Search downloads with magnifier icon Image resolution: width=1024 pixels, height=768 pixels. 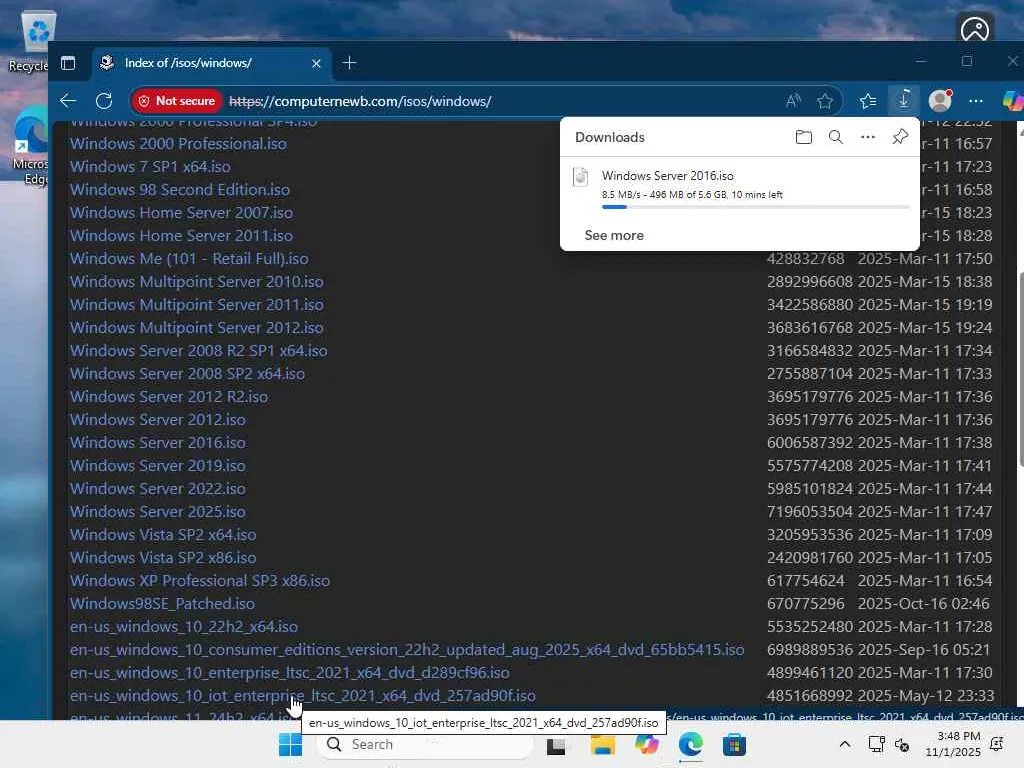[x=836, y=136]
